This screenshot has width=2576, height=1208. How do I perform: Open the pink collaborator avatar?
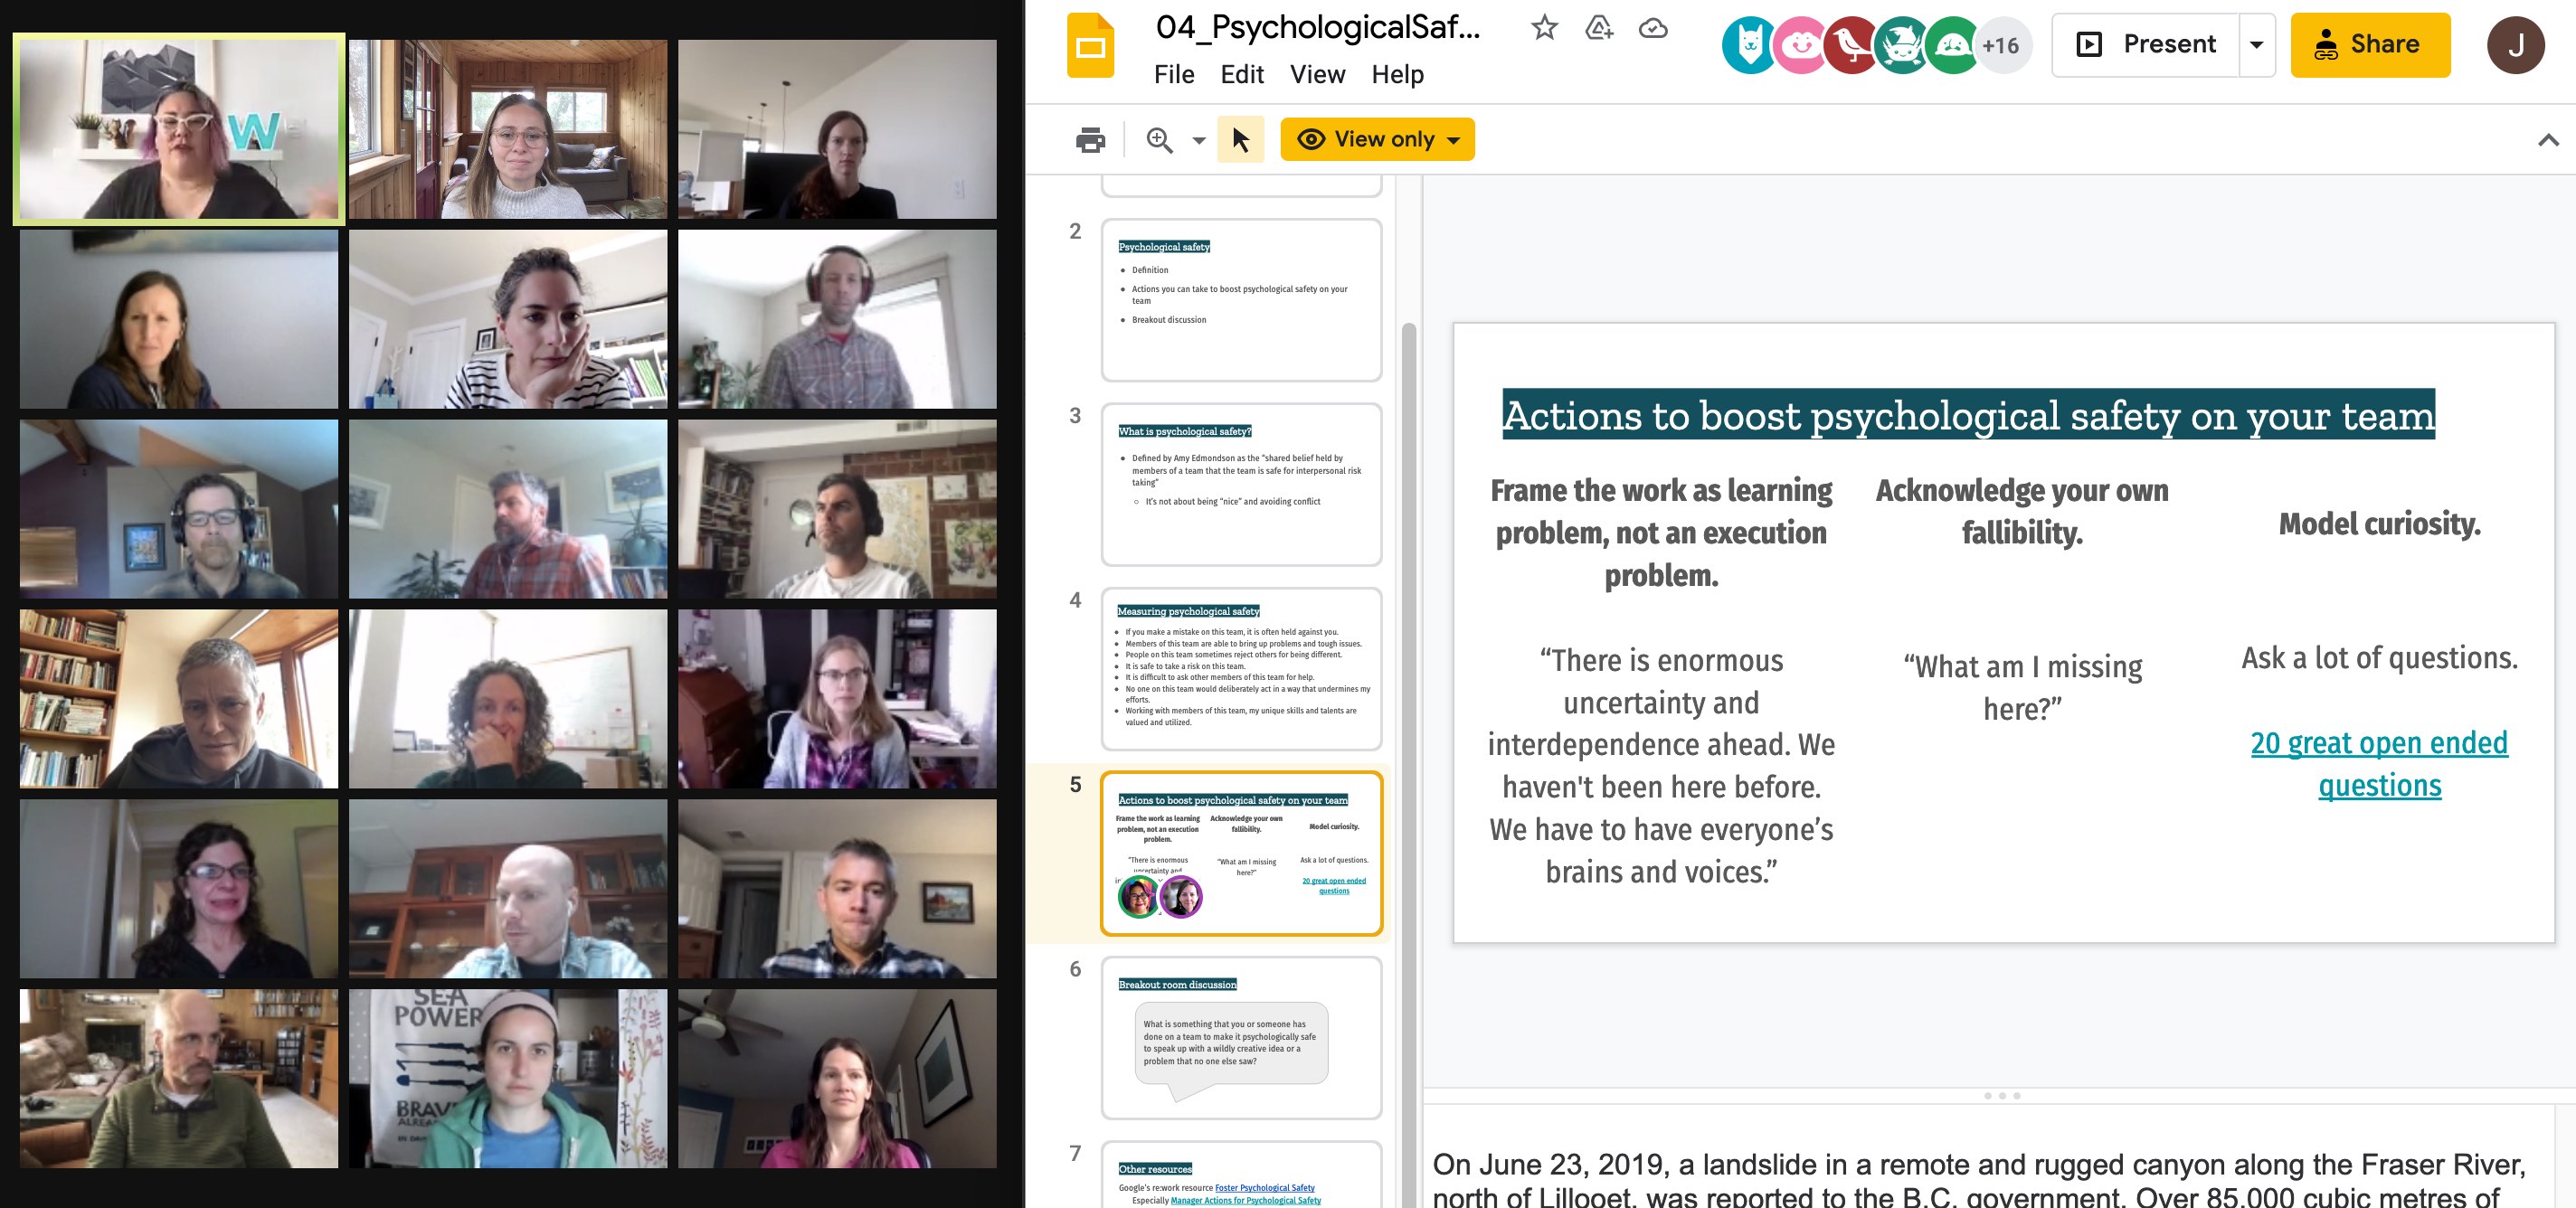1800,45
